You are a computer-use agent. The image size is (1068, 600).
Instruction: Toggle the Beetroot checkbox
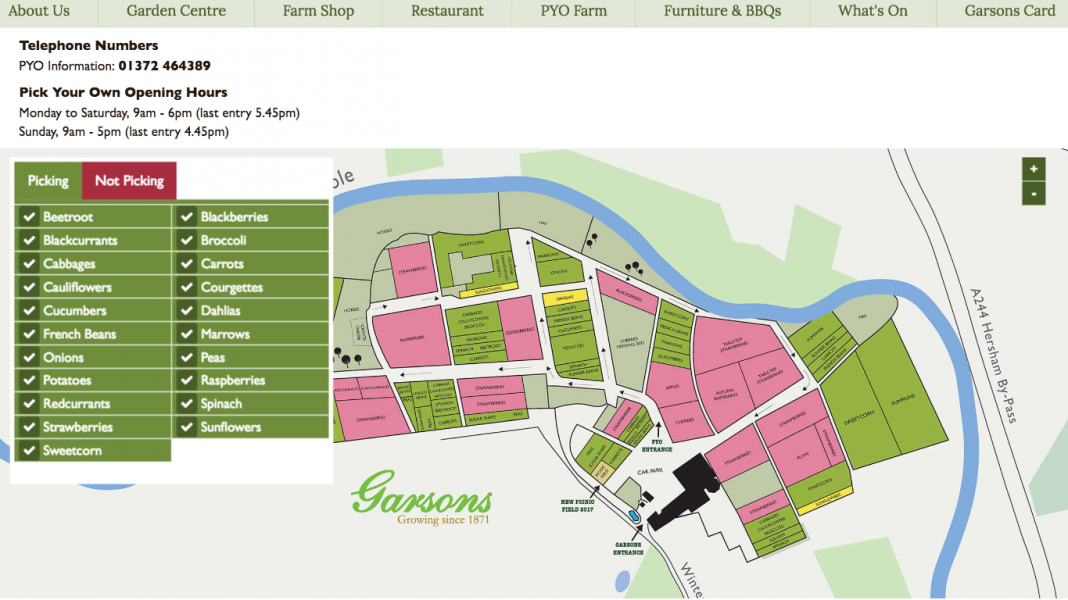tap(29, 217)
